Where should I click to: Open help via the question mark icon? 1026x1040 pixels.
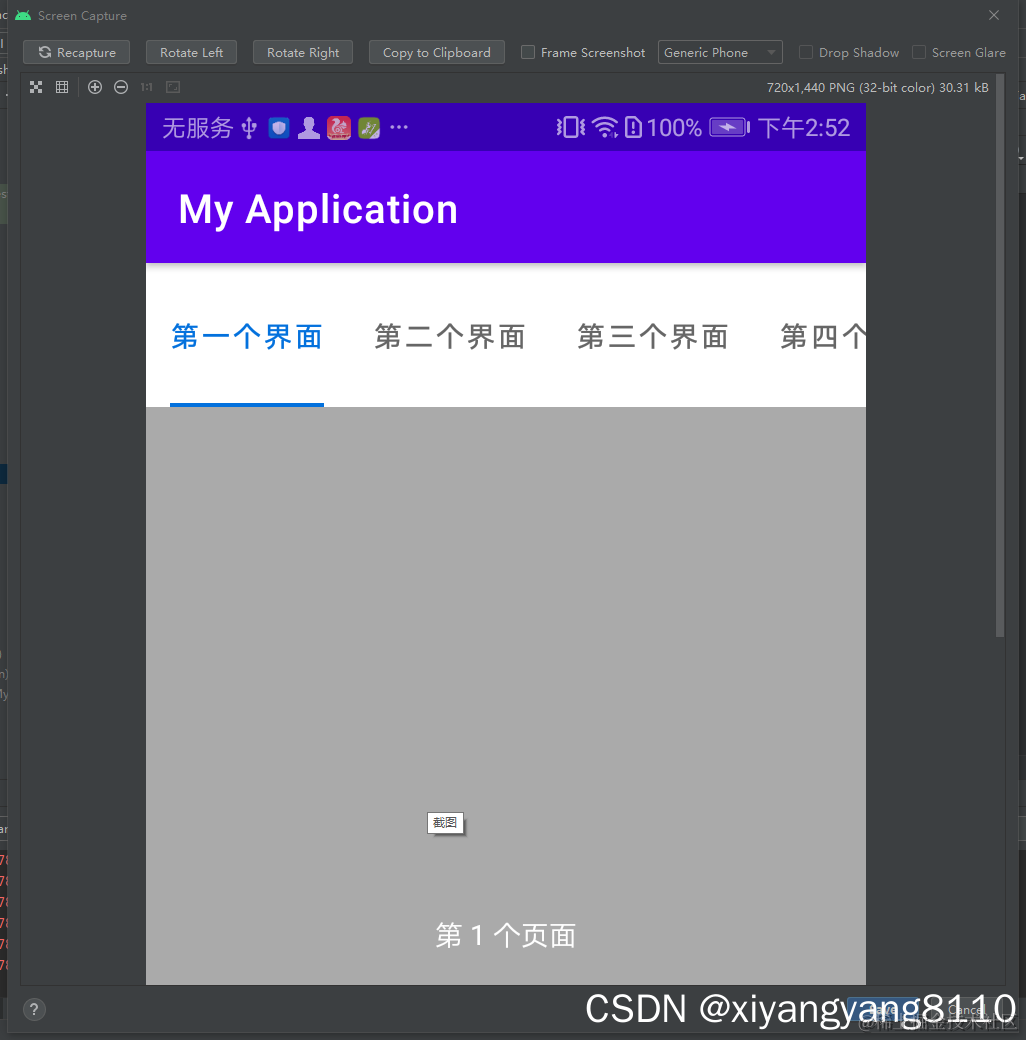[x=34, y=1009]
